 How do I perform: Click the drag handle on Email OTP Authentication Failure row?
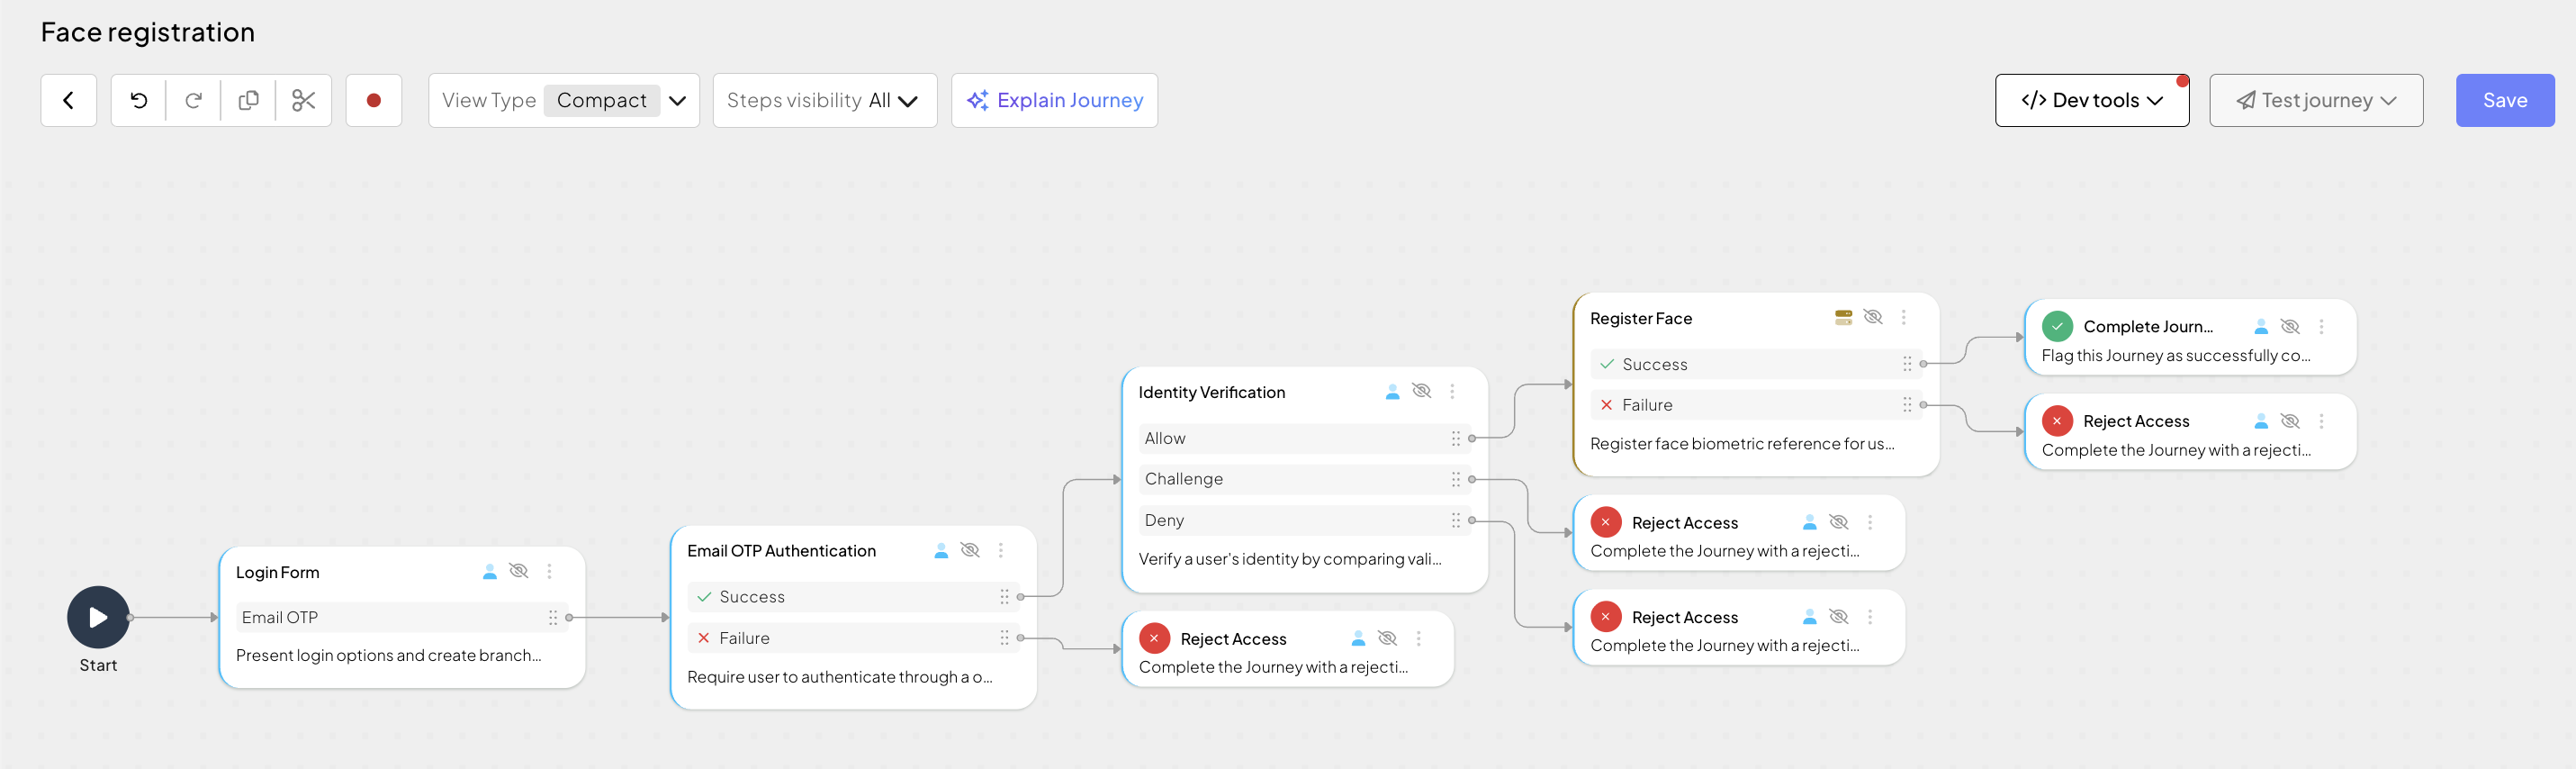[x=1004, y=638]
